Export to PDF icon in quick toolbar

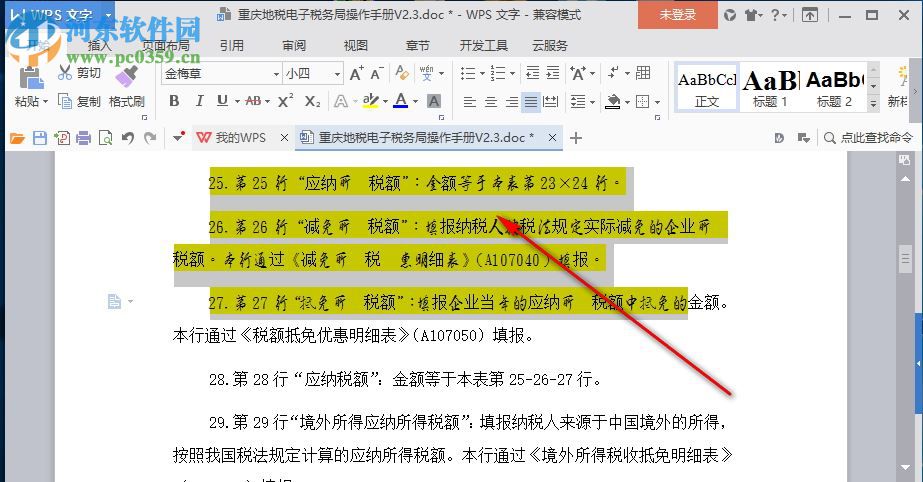tap(62, 138)
